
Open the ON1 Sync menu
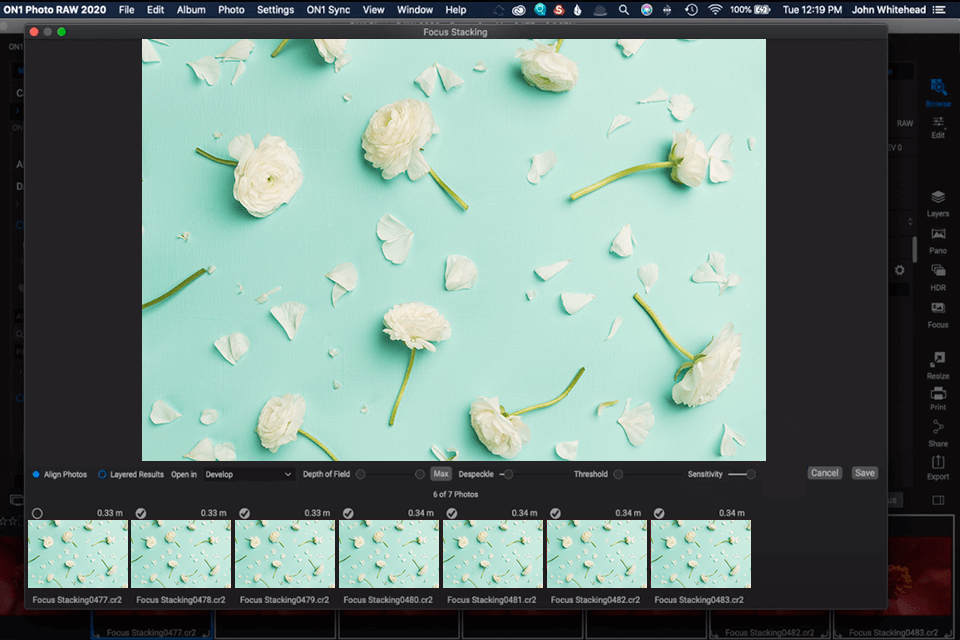pos(328,10)
